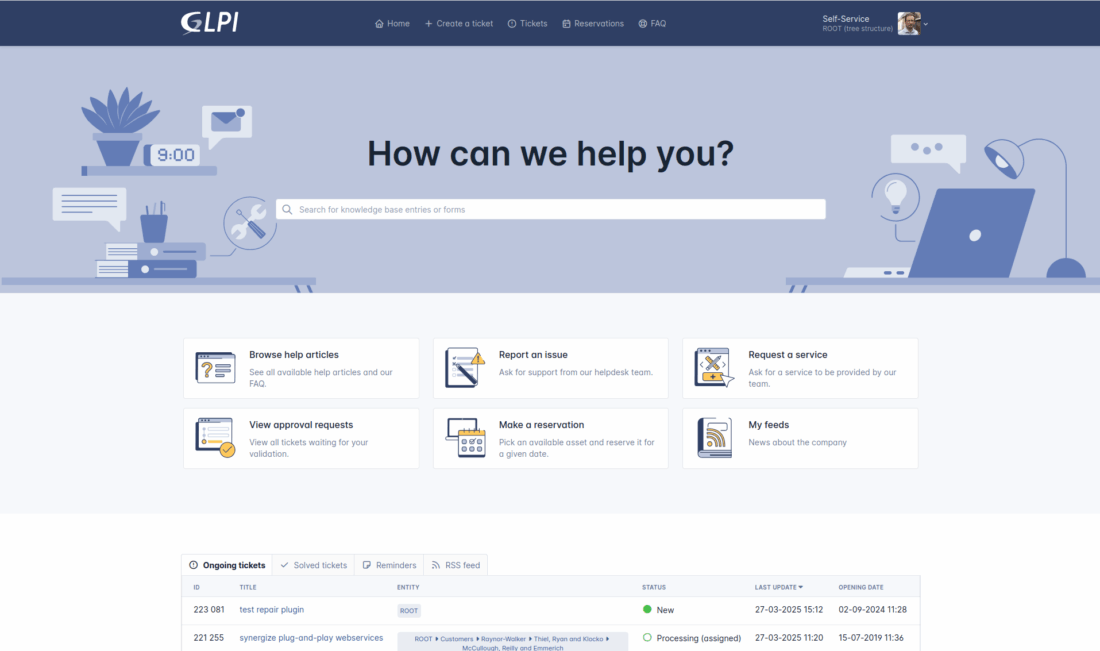Viewport: 1100px width, 651px height.
Task: Select Create a ticket in navbar
Action: point(459,23)
